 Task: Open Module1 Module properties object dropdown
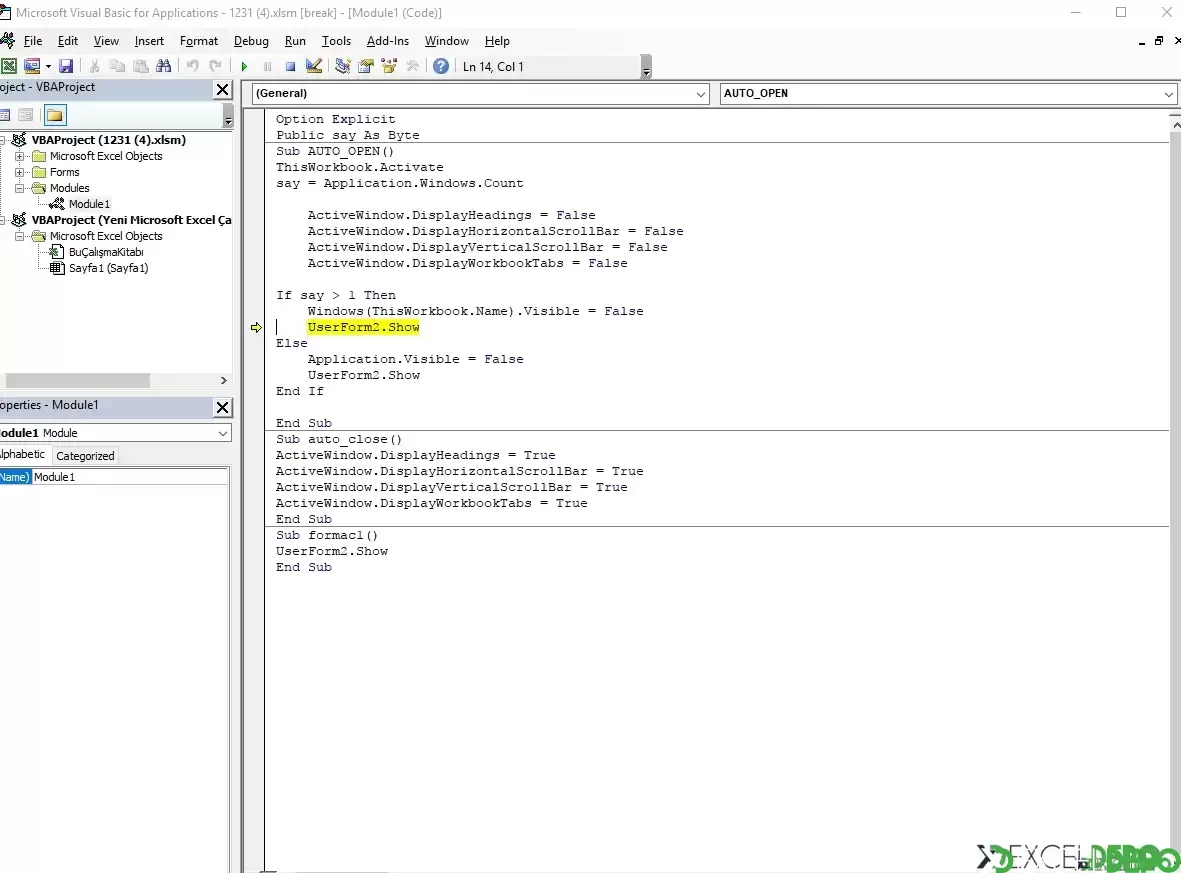[x=223, y=433]
